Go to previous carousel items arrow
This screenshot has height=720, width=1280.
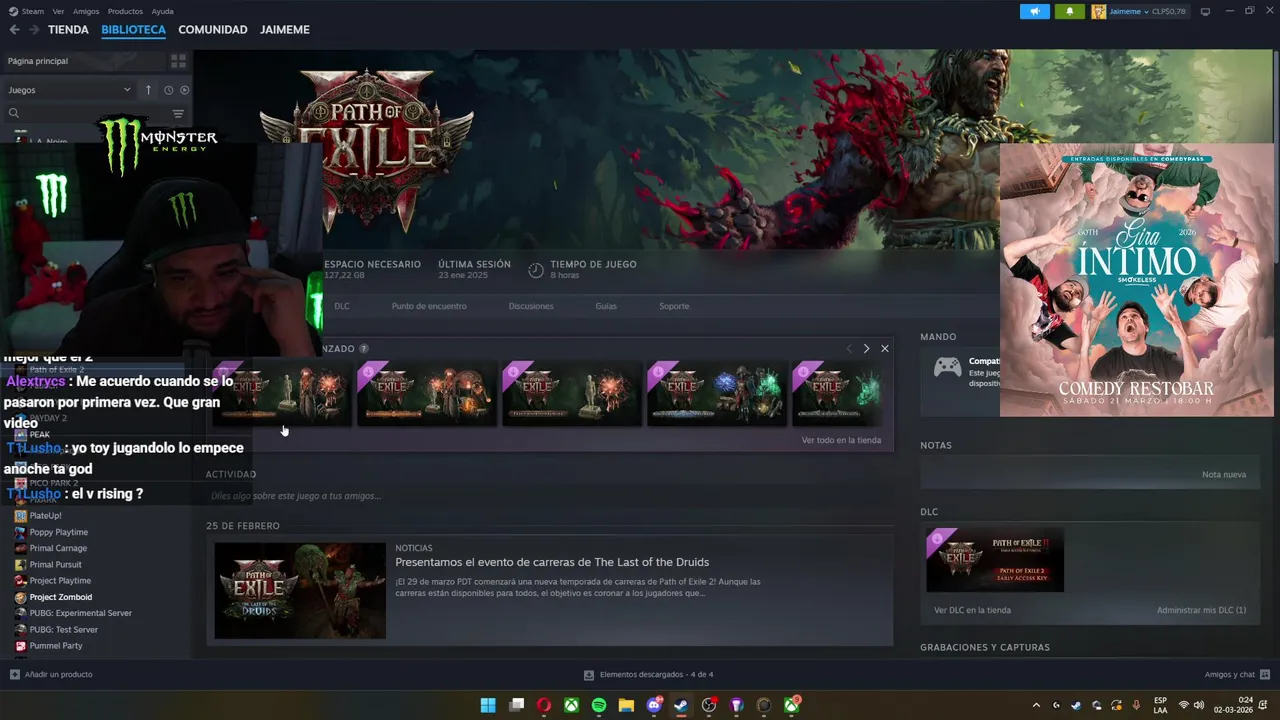coord(849,348)
